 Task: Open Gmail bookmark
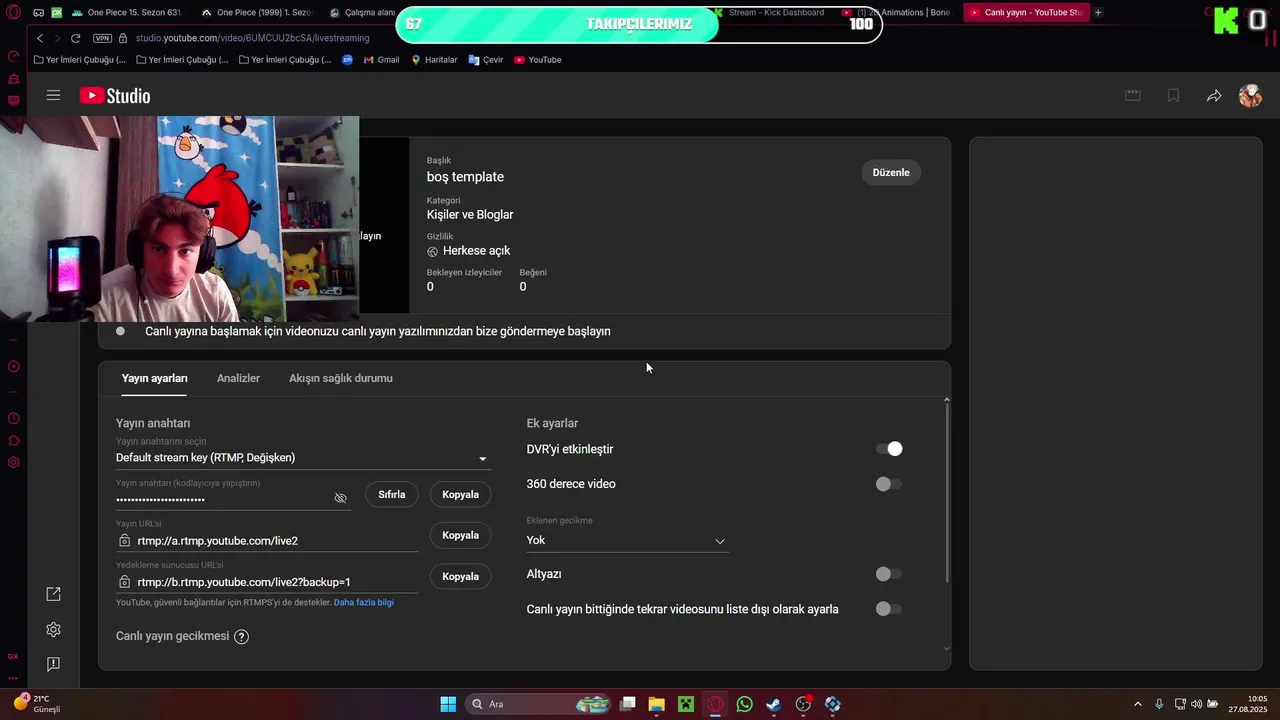(x=379, y=60)
